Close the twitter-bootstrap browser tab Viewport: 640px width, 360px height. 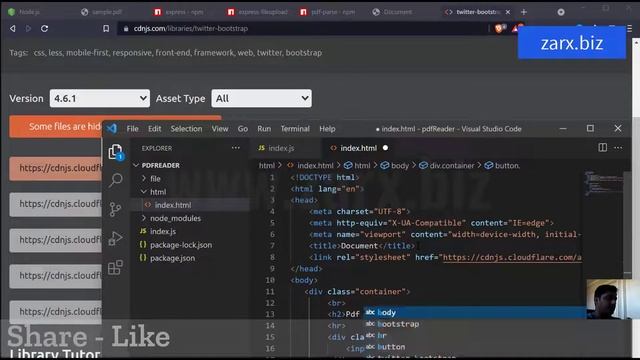point(508,12)
